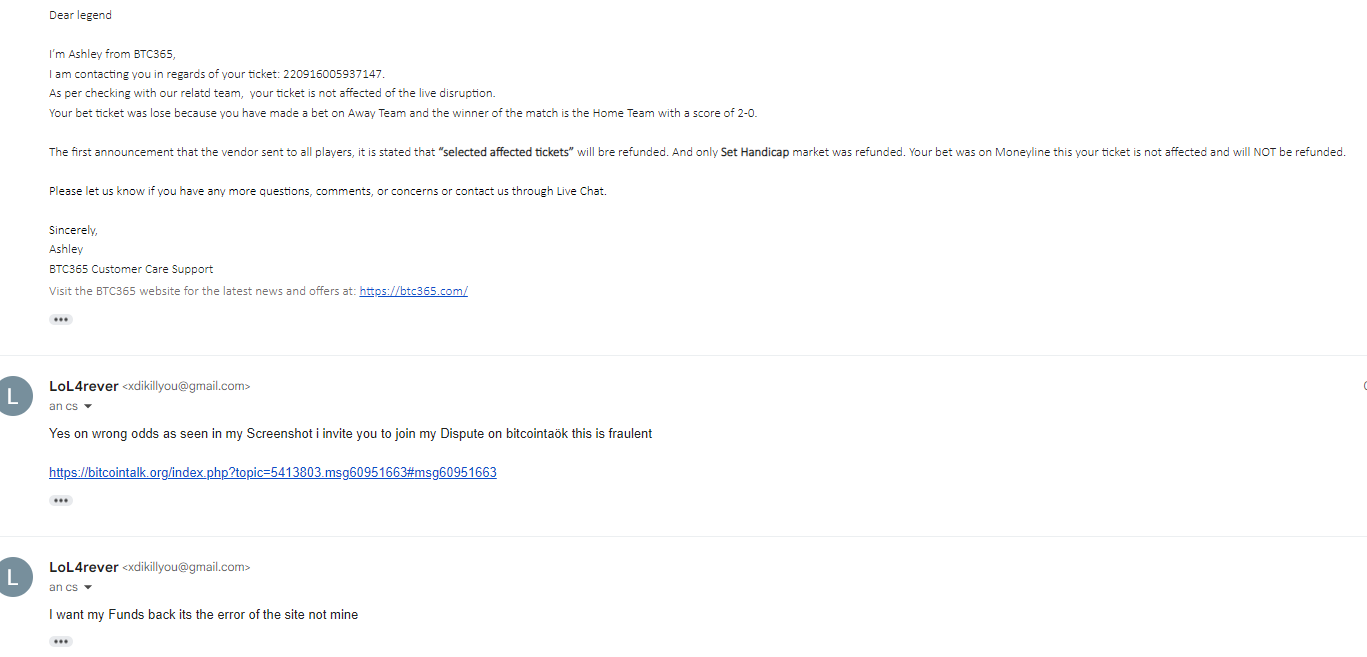Show trimmed content under the funds-back message

pyautogui.click(x=61, y=641)
